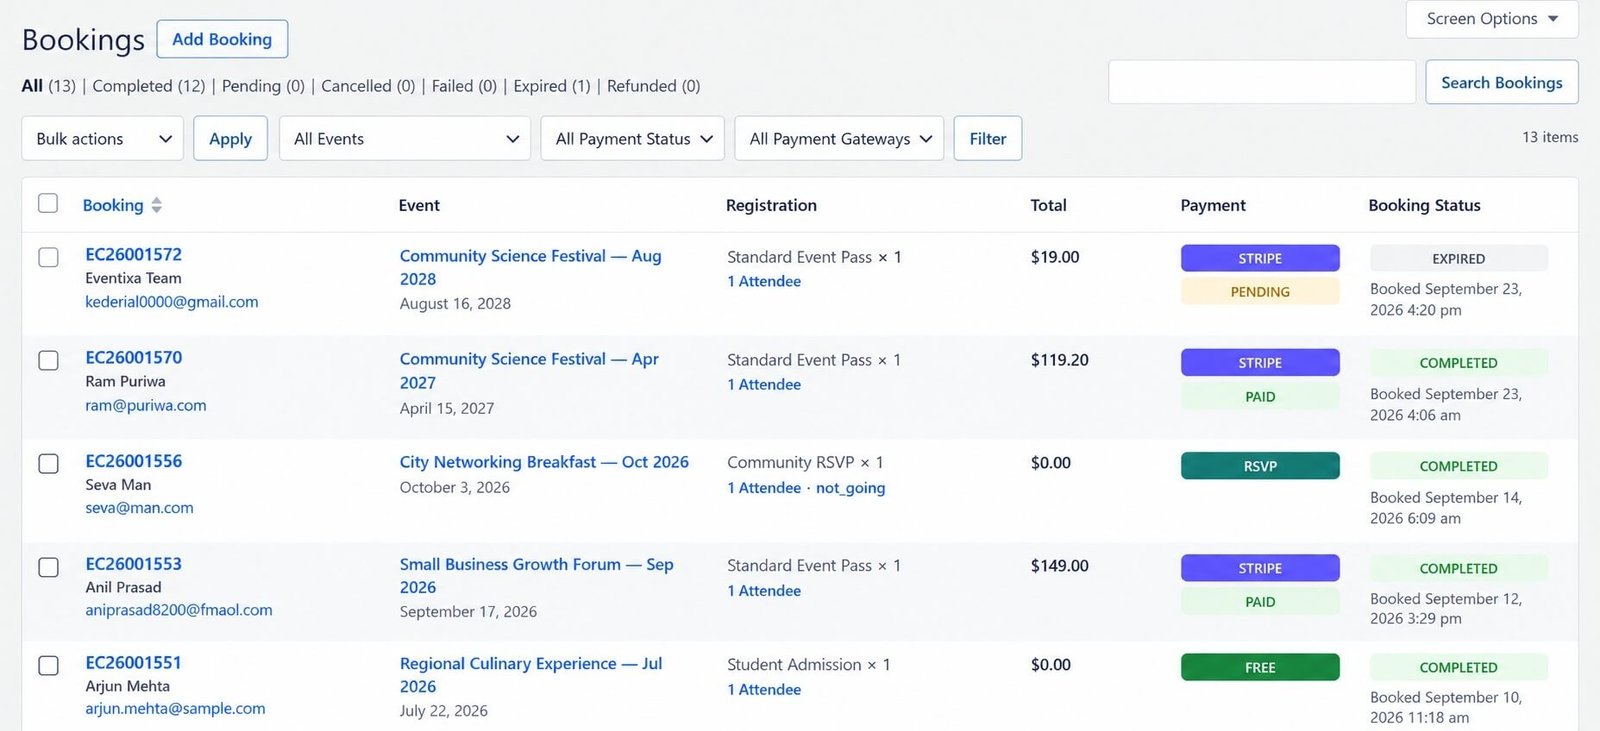Sort by the Booking column arrows icon
The height and width of the screenshot is (731, 1600).
tap(156, 205)
